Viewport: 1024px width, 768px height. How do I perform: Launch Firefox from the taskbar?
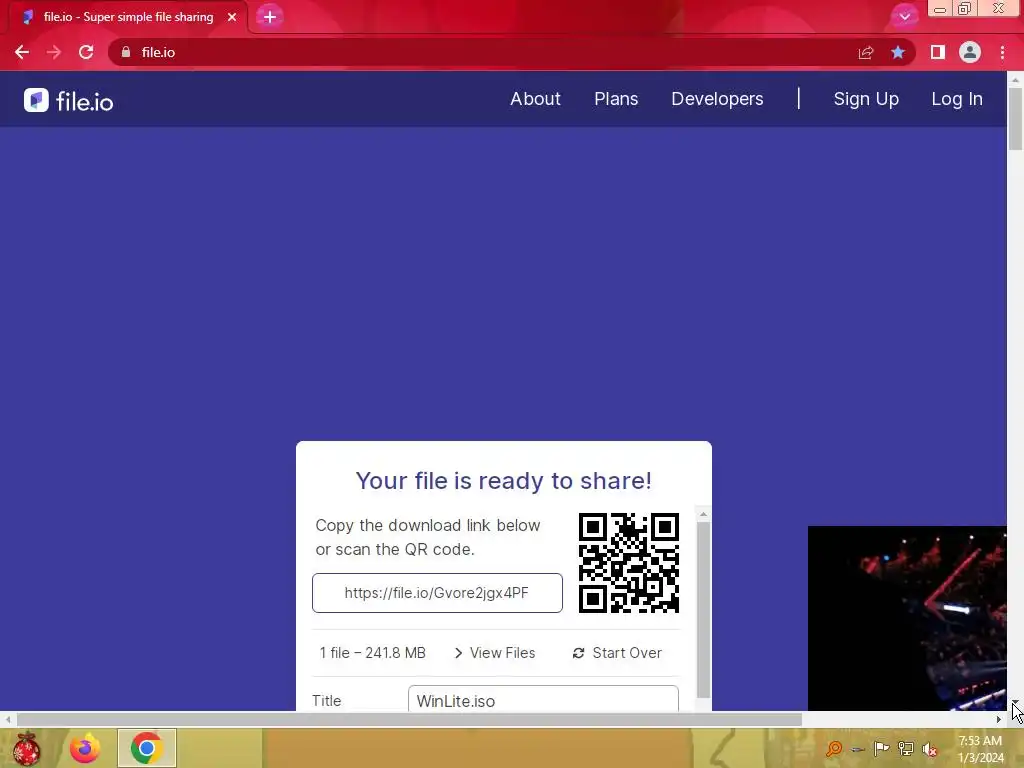pos(86,748)
